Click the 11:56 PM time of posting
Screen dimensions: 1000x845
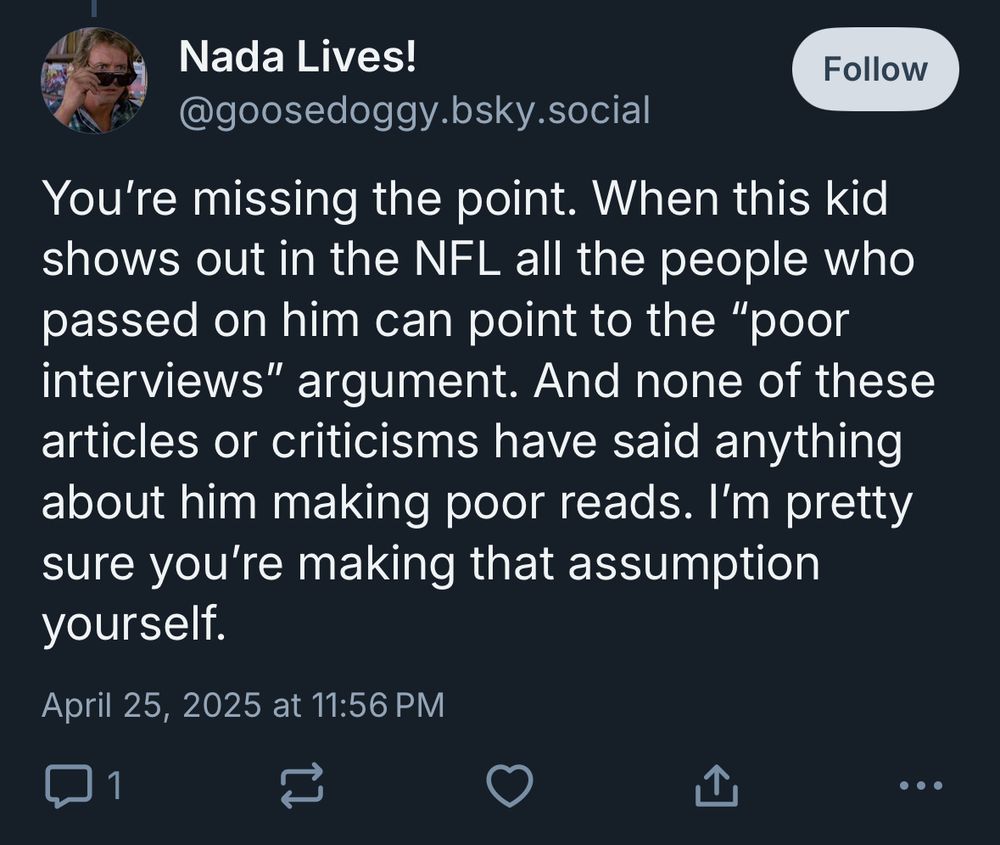coord(379,705)
